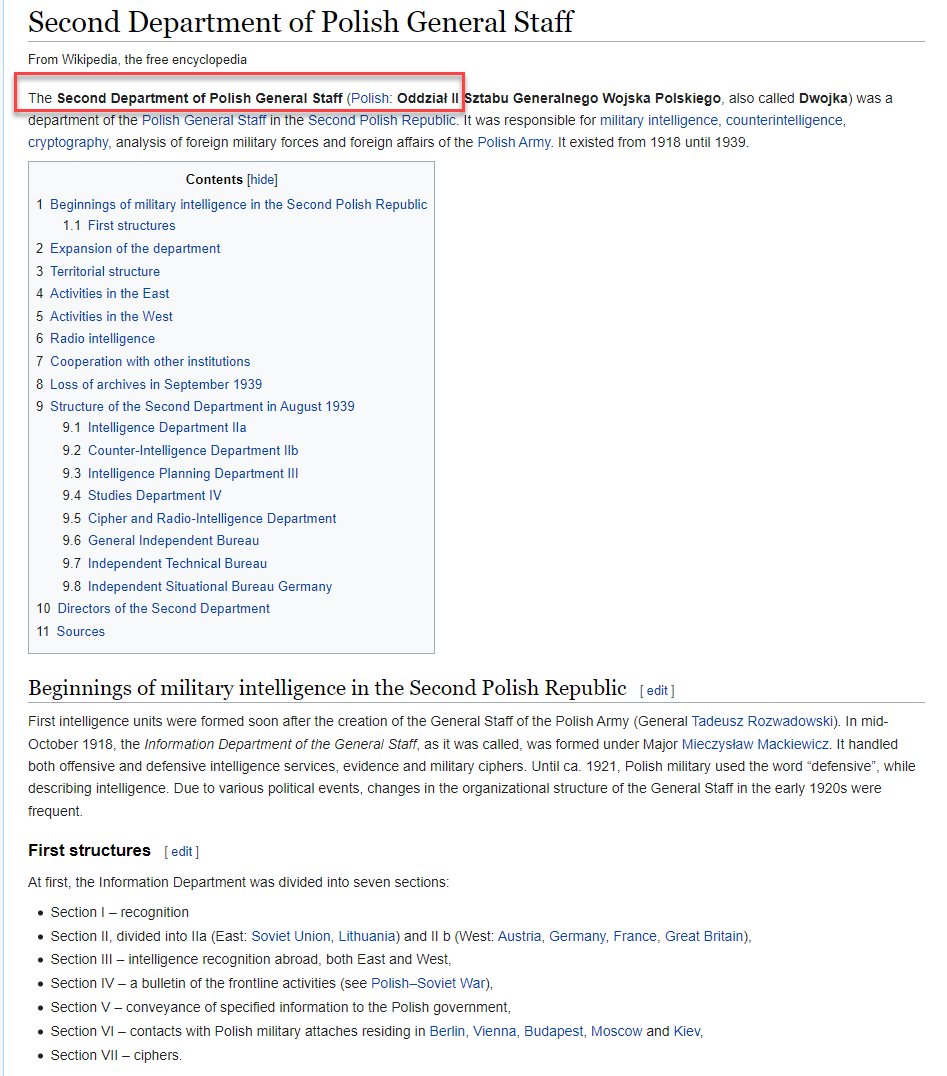947x1076 pixels.
Task: Open the Sources contents entry
Action: 81,631
